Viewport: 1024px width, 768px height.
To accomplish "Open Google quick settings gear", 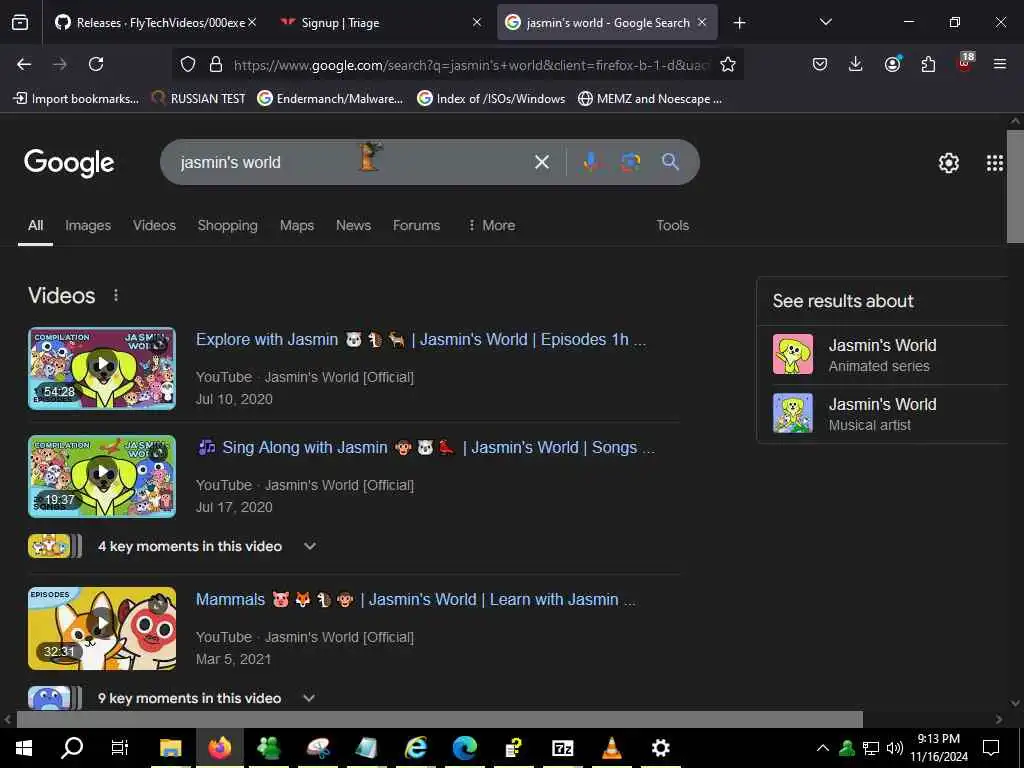I will click(948, 163).
